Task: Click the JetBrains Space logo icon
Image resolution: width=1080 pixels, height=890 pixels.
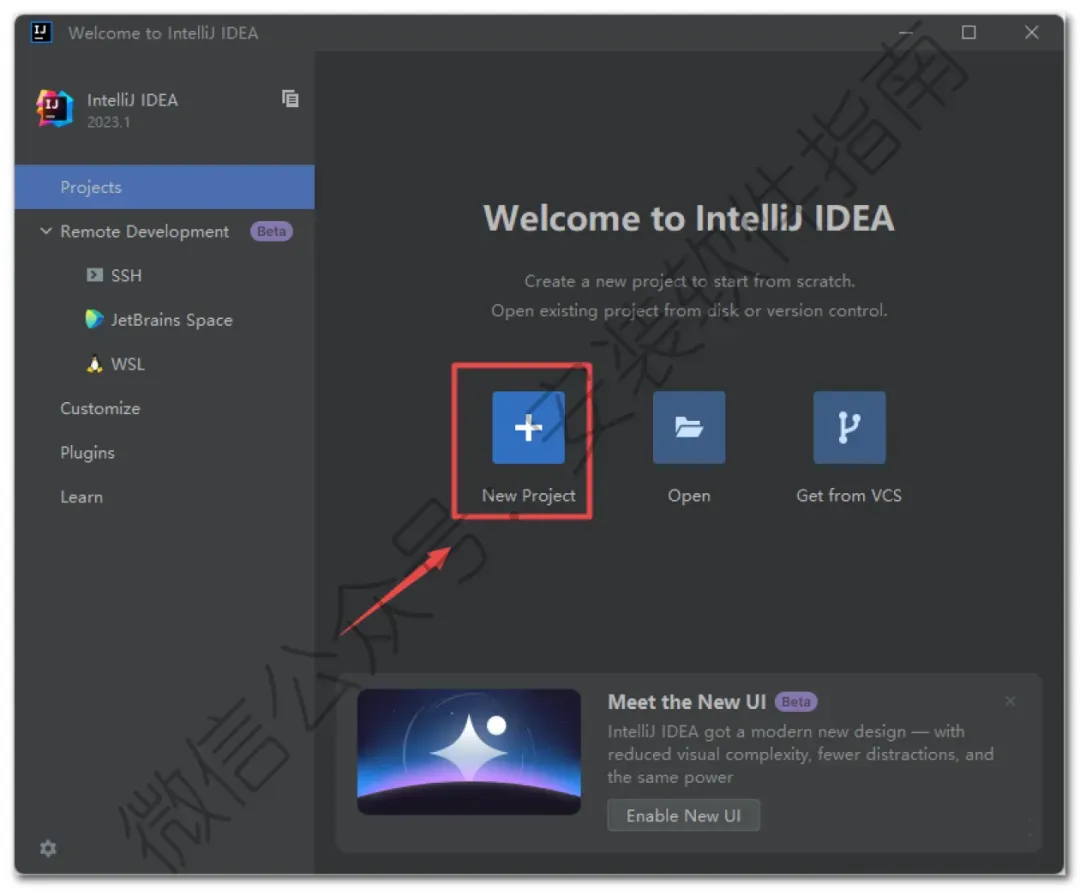Action: [x=94, y=319]
